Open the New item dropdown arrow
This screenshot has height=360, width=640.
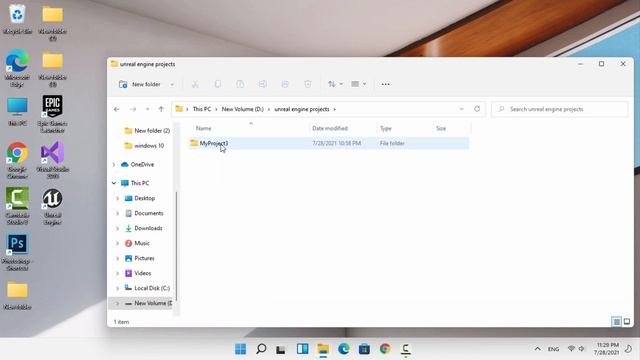pos(172,84)
